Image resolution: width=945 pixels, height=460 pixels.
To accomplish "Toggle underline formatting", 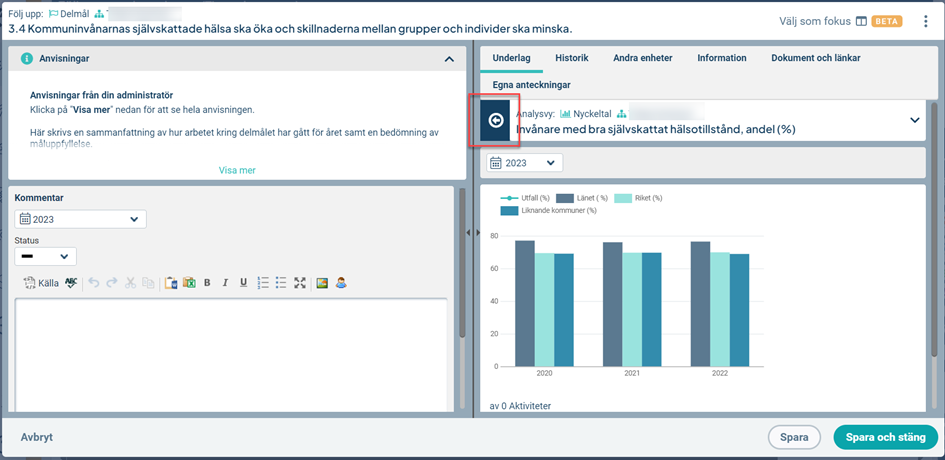I will [x=243, y=282].
